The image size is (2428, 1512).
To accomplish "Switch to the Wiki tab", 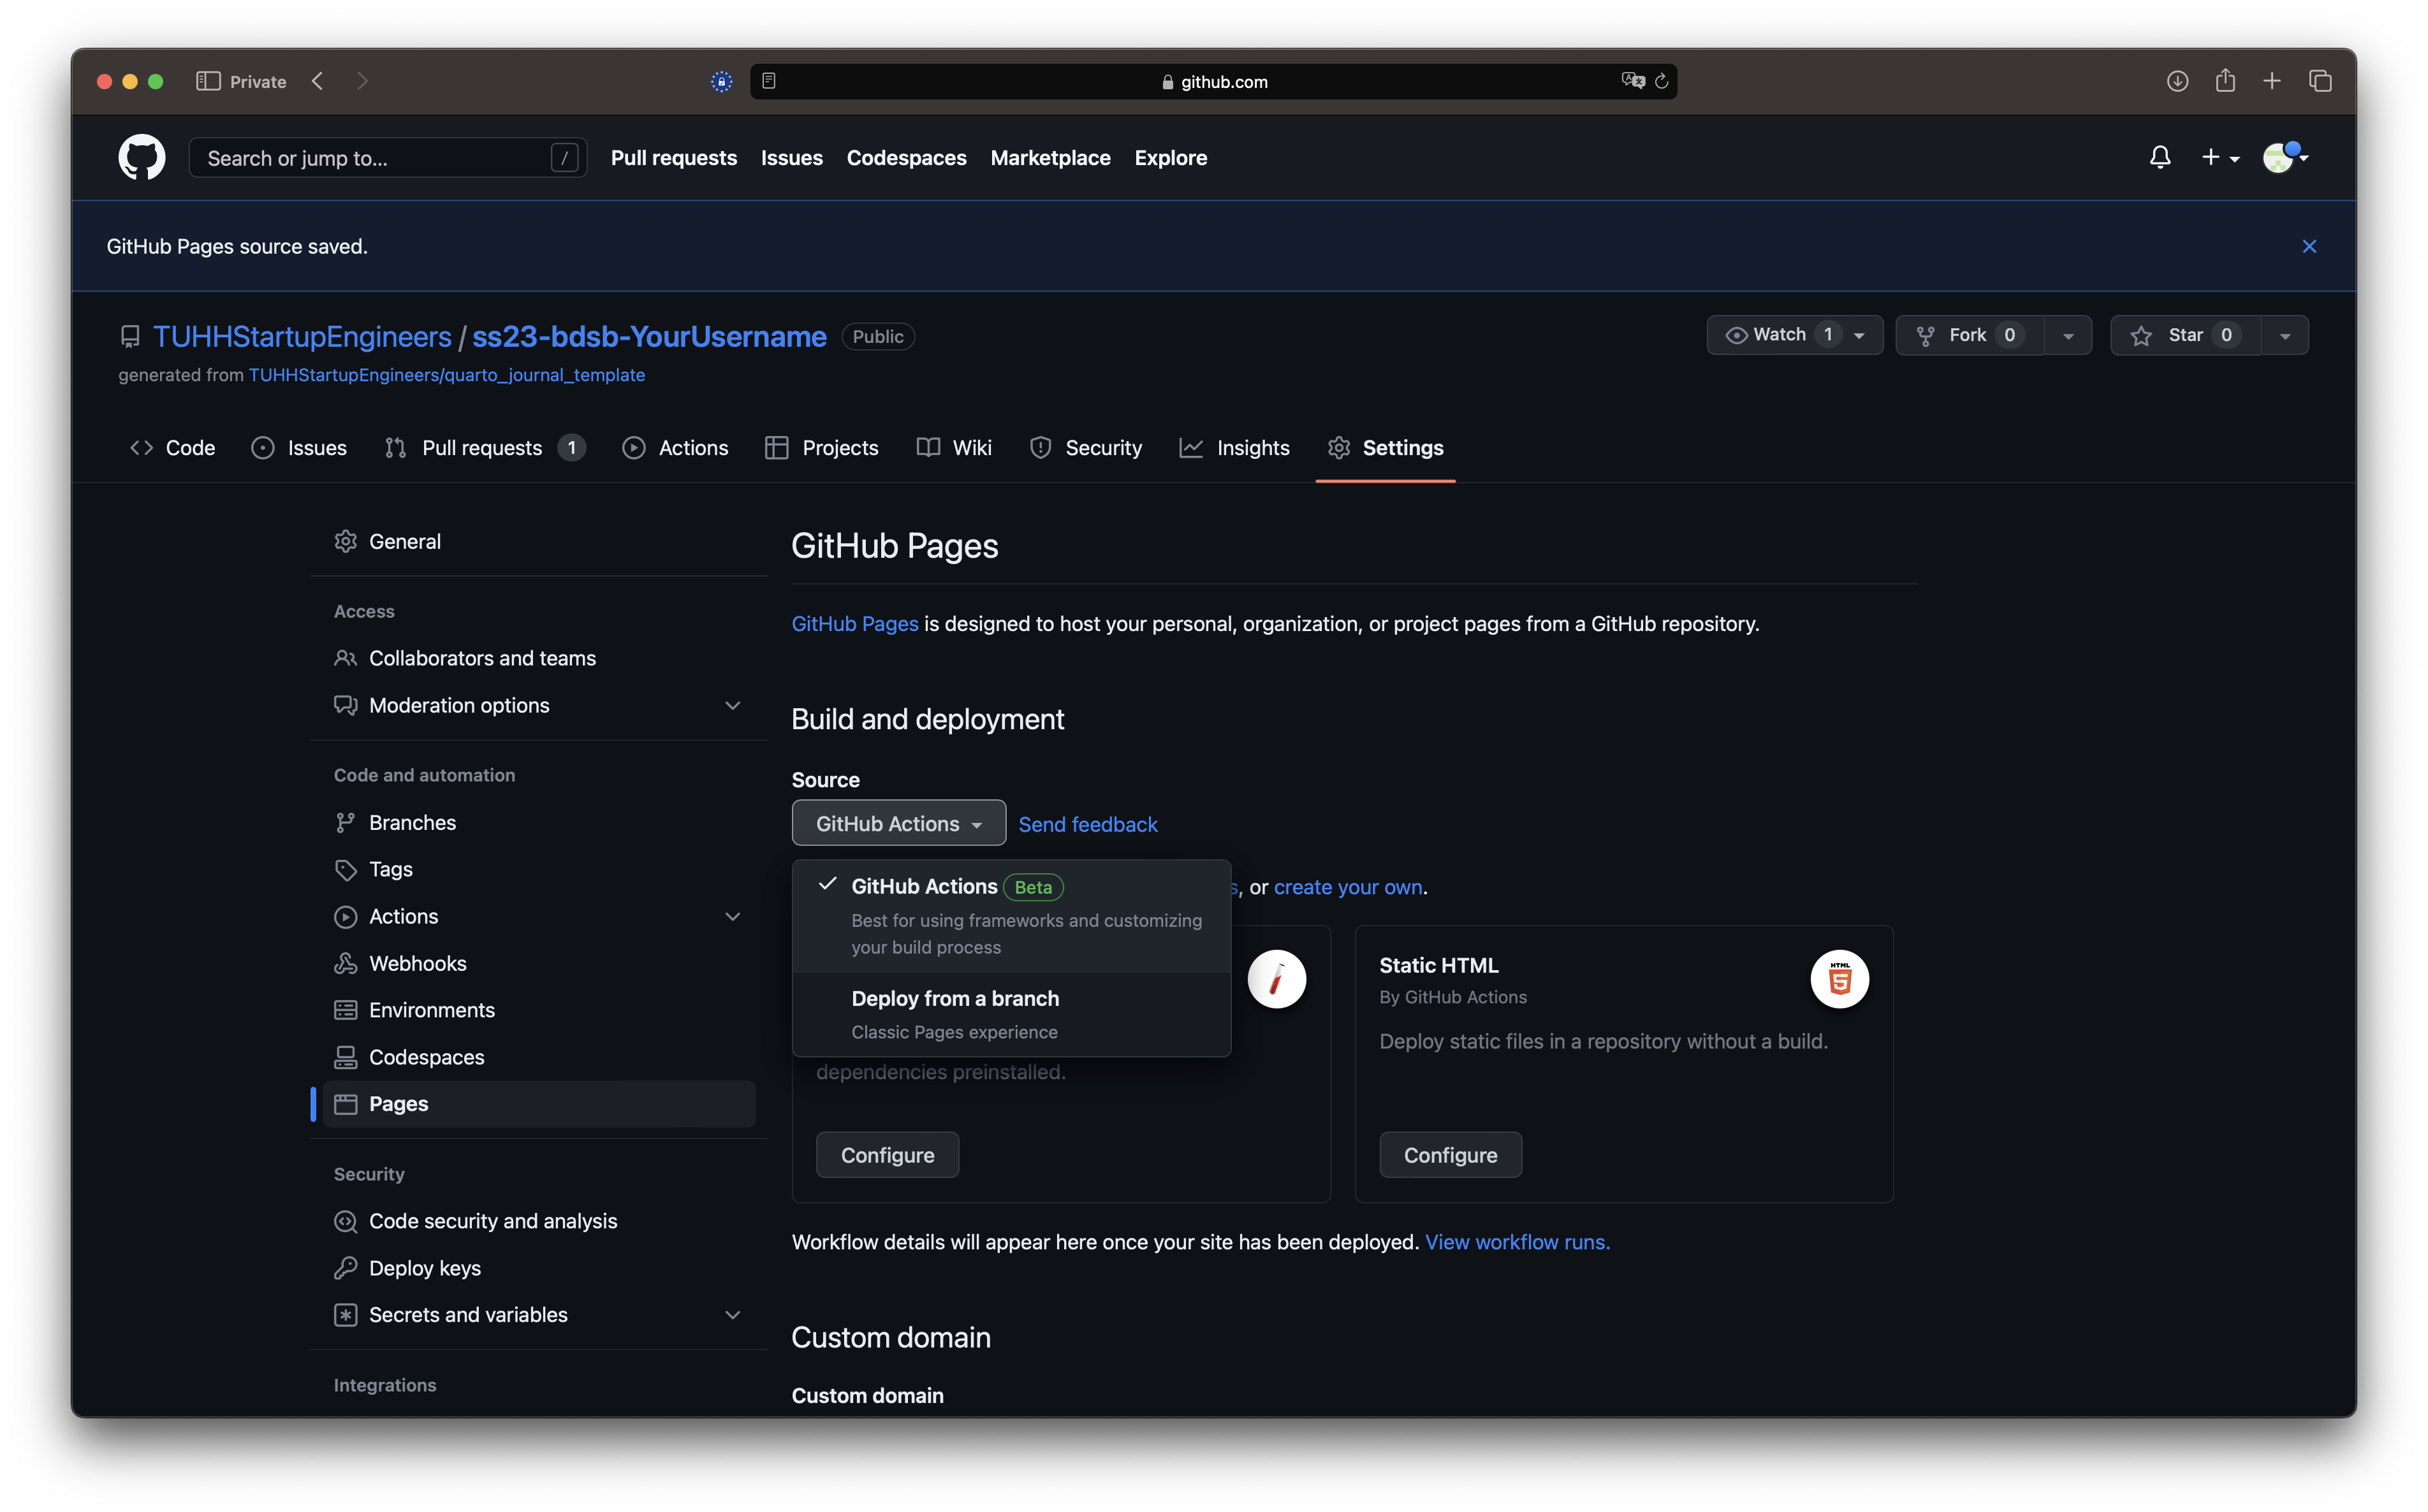I will (954, 447).
